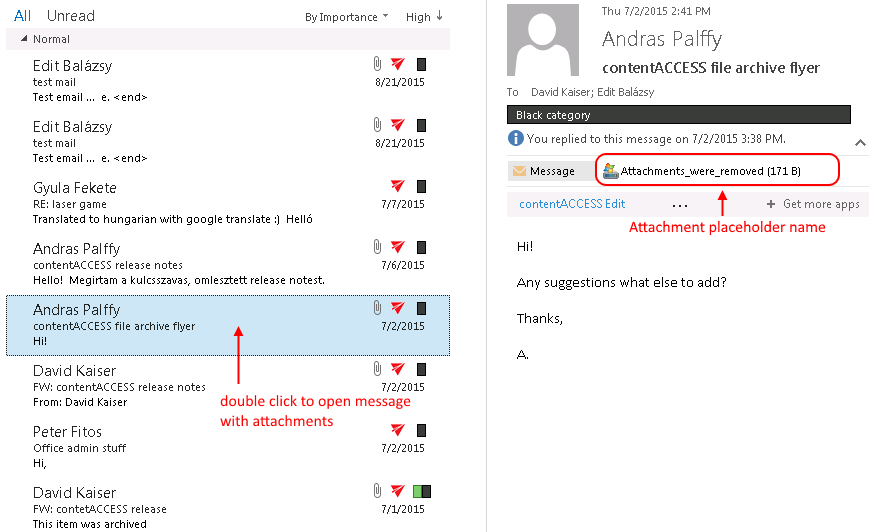Collapse the message header with chevron
This screenshot has width=872, height=532.
860,143
